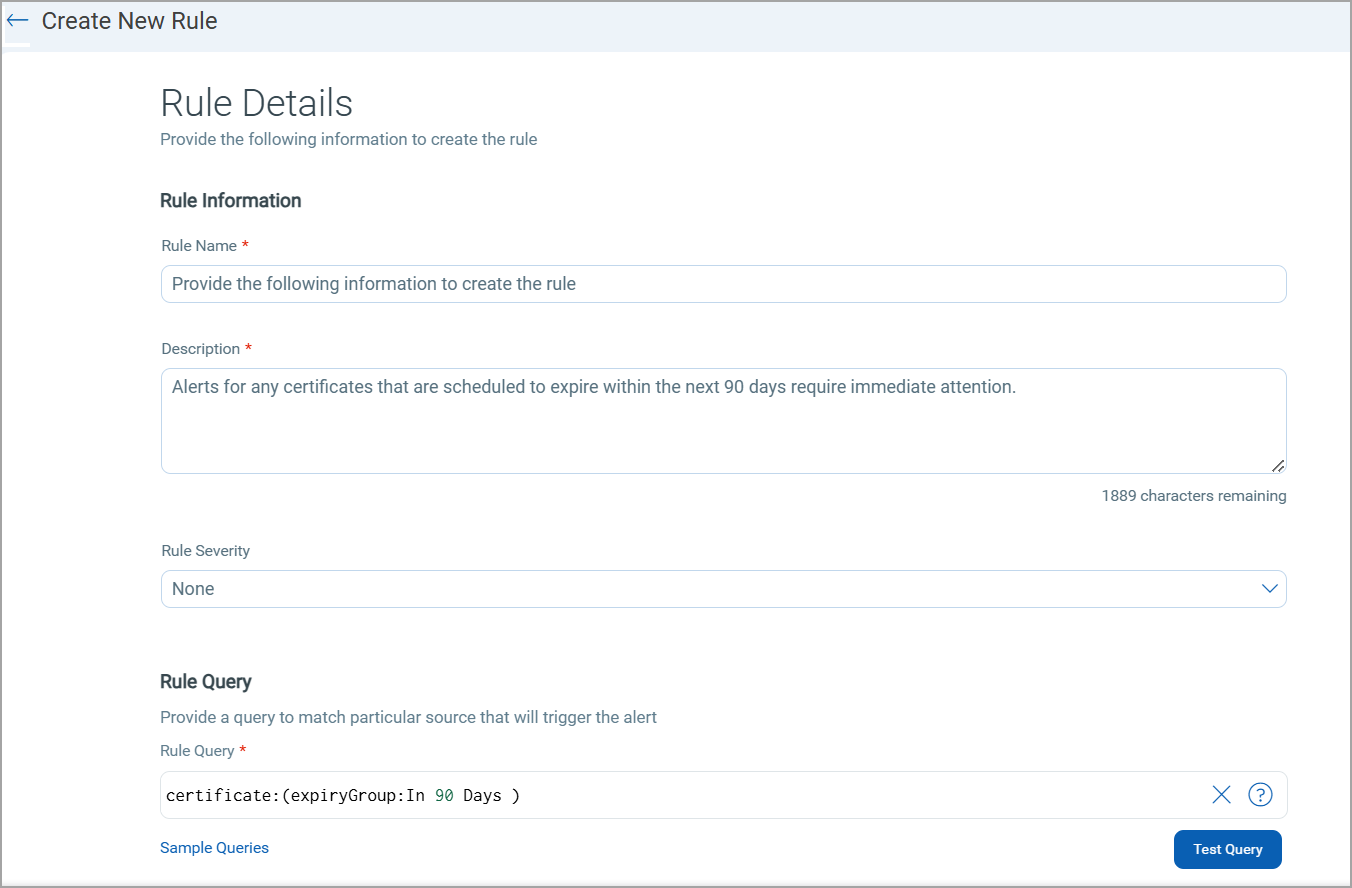
Task: Click the Rule Query section heading
Action: coord(206,682)
